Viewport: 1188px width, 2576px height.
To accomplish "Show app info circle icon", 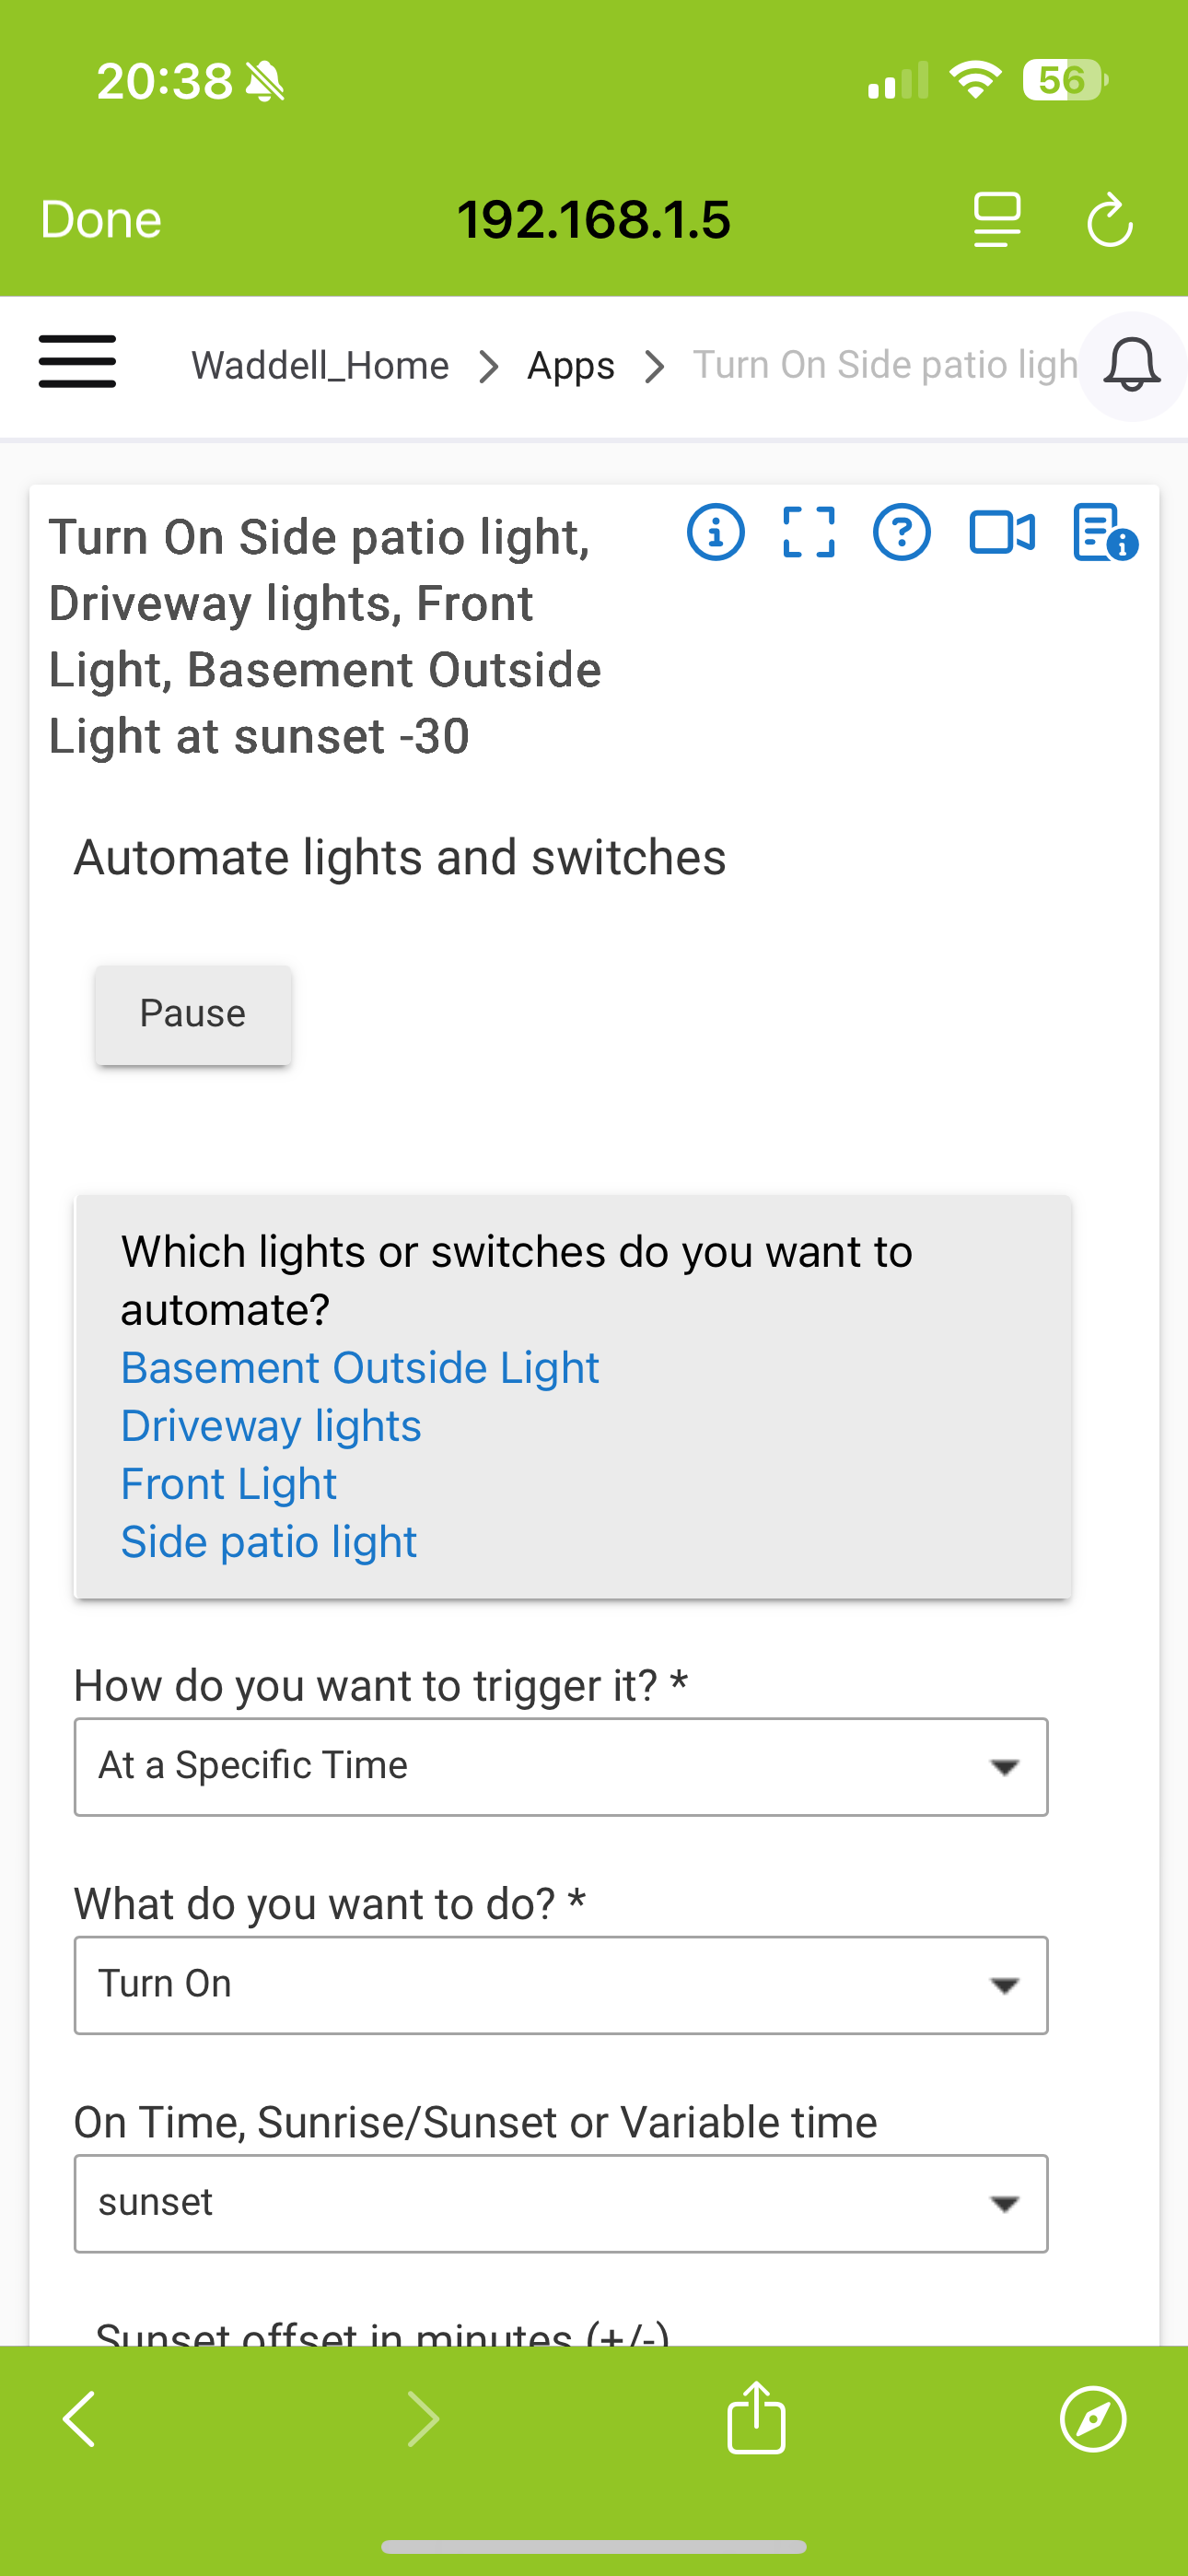I will tap(715, 532).
